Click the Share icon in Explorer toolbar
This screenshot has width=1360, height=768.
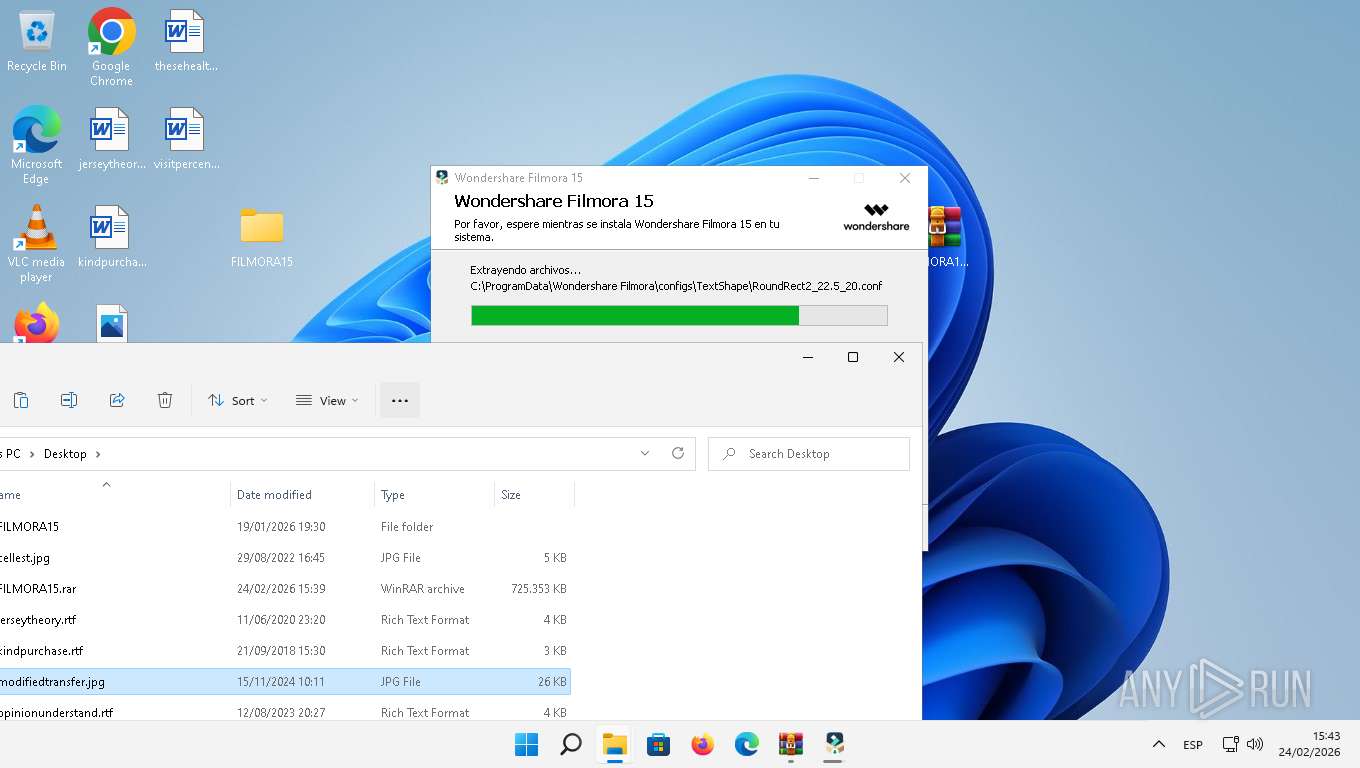(x=117, y=400)
